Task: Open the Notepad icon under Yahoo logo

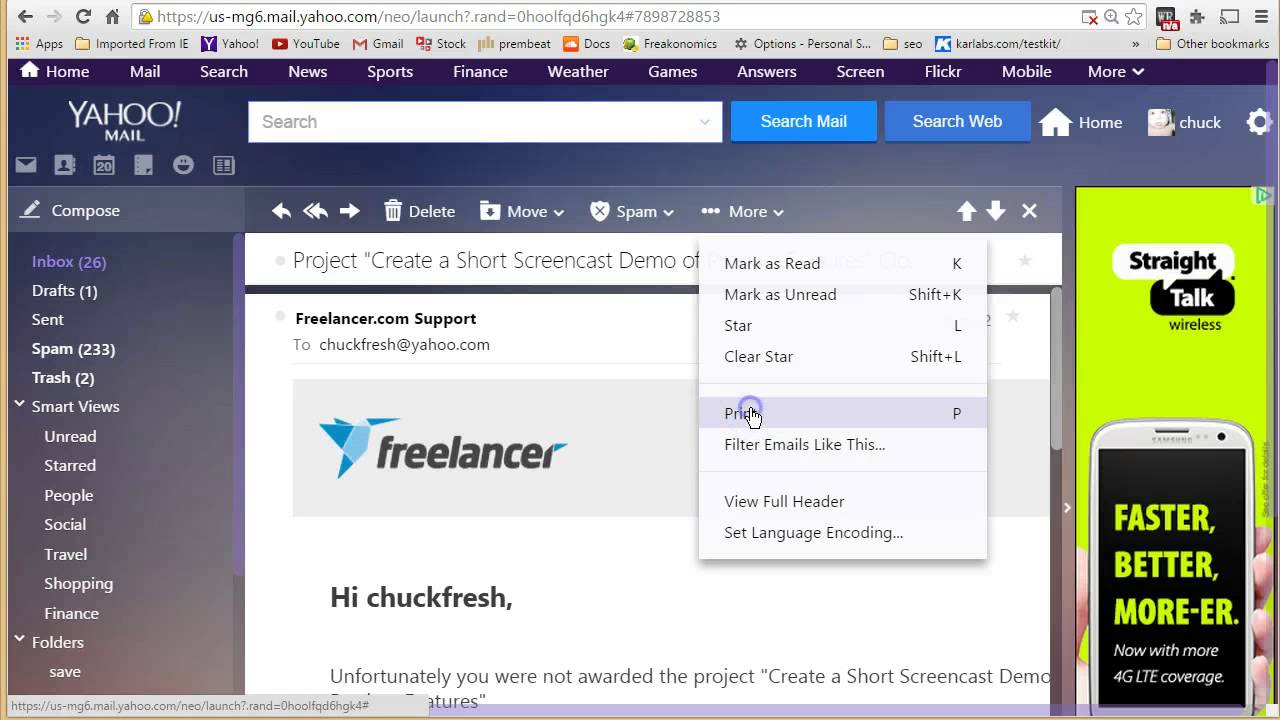Action: click(144, 165)
